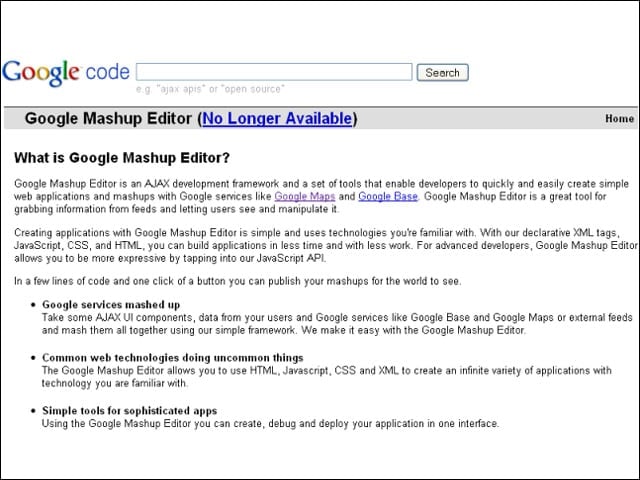Focus the Google code search field

click(274, 72)
